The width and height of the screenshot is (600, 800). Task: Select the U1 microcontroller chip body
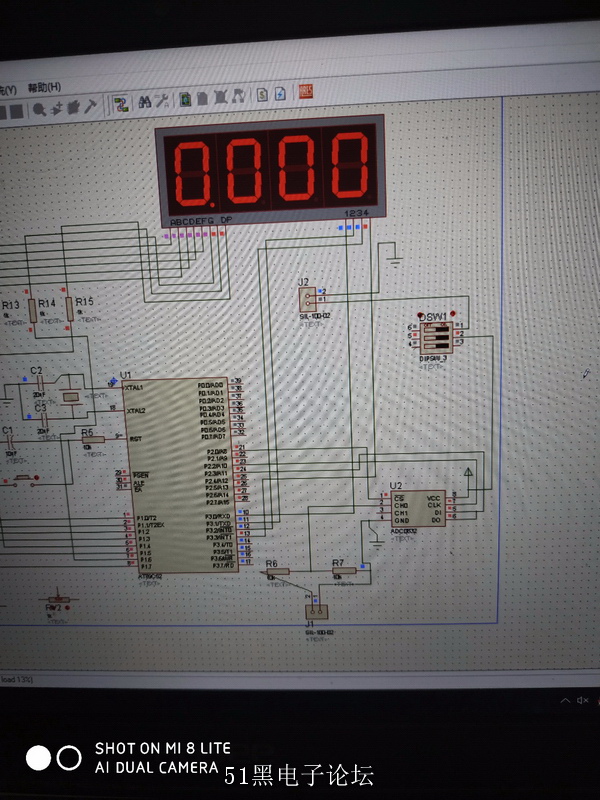pos(182,476)
